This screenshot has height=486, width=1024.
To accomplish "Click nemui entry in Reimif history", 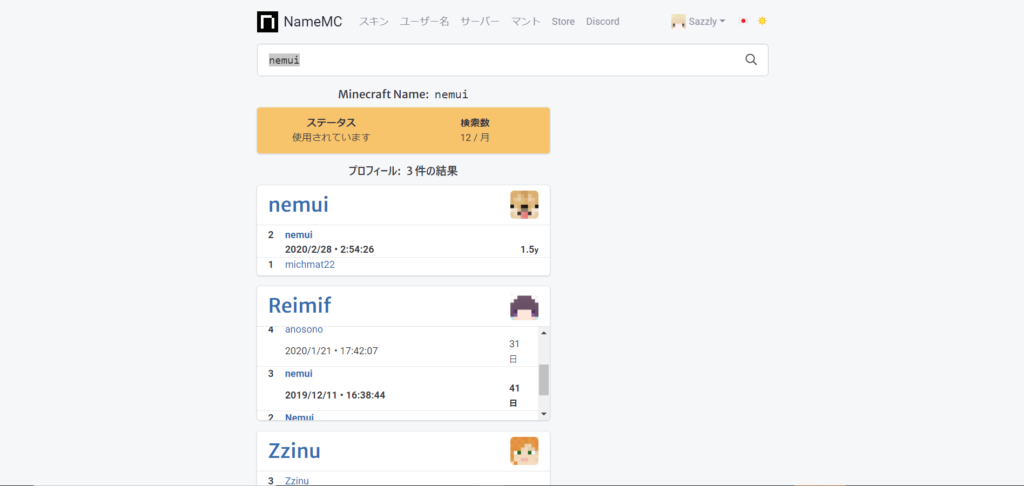I will coord(299,374).
